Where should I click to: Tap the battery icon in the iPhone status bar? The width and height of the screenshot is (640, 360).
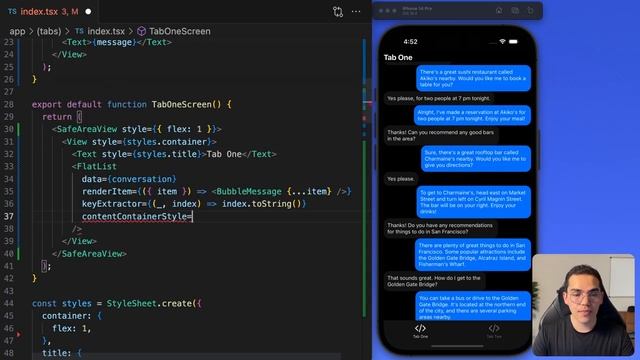pyautogui.click(x=513, y=42)
